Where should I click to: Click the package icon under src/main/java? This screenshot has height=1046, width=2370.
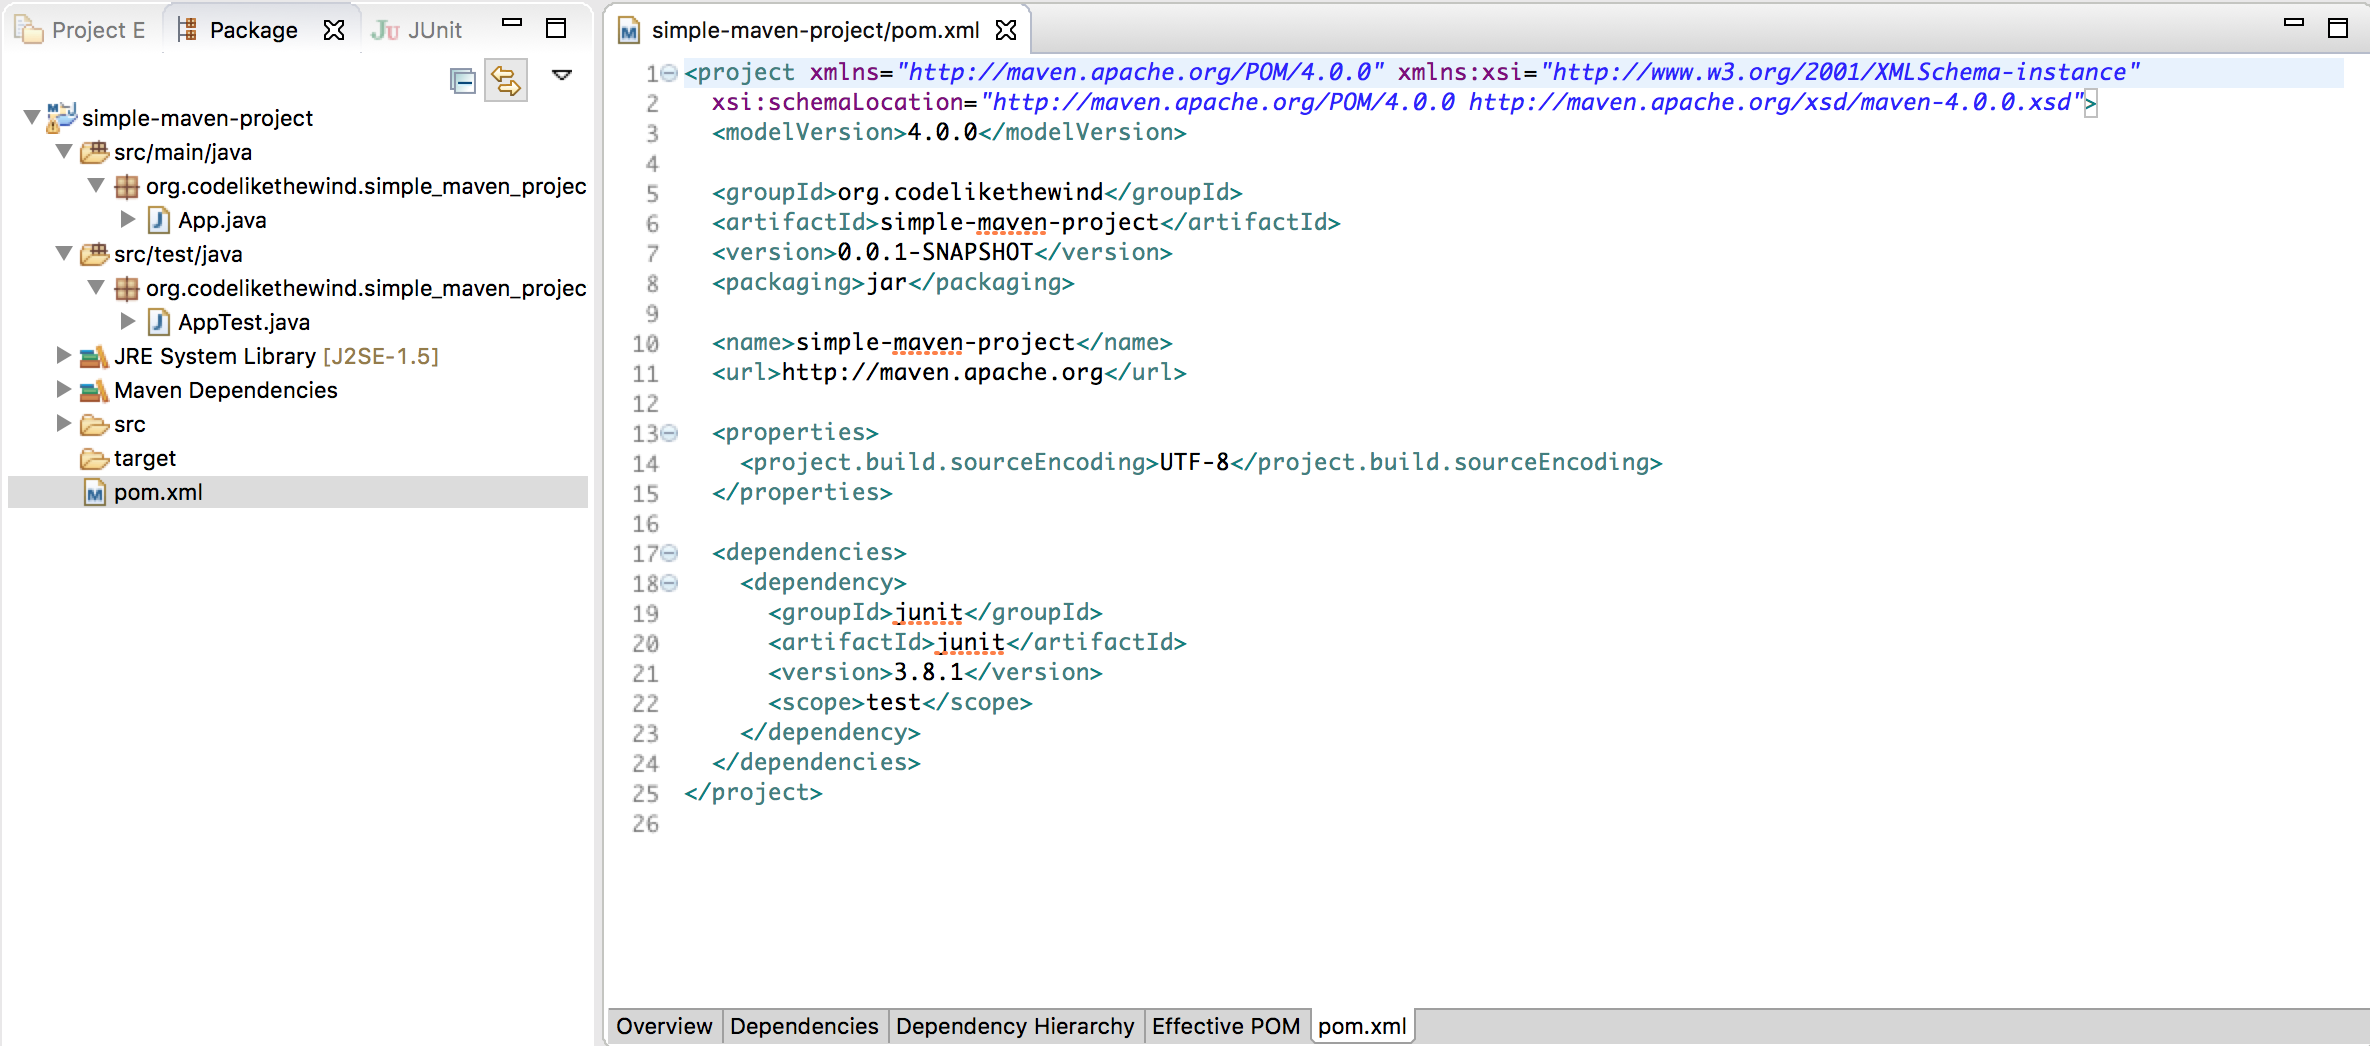126,186
